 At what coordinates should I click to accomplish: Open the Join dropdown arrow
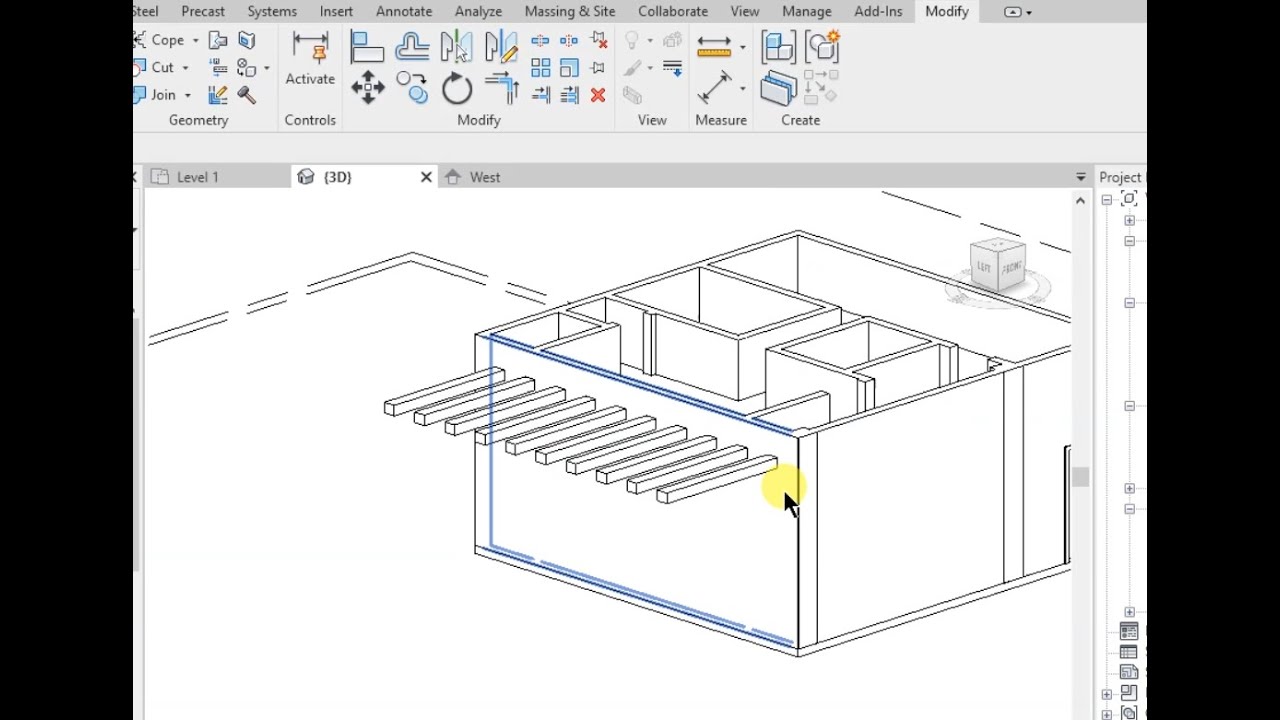coord(187,95)
